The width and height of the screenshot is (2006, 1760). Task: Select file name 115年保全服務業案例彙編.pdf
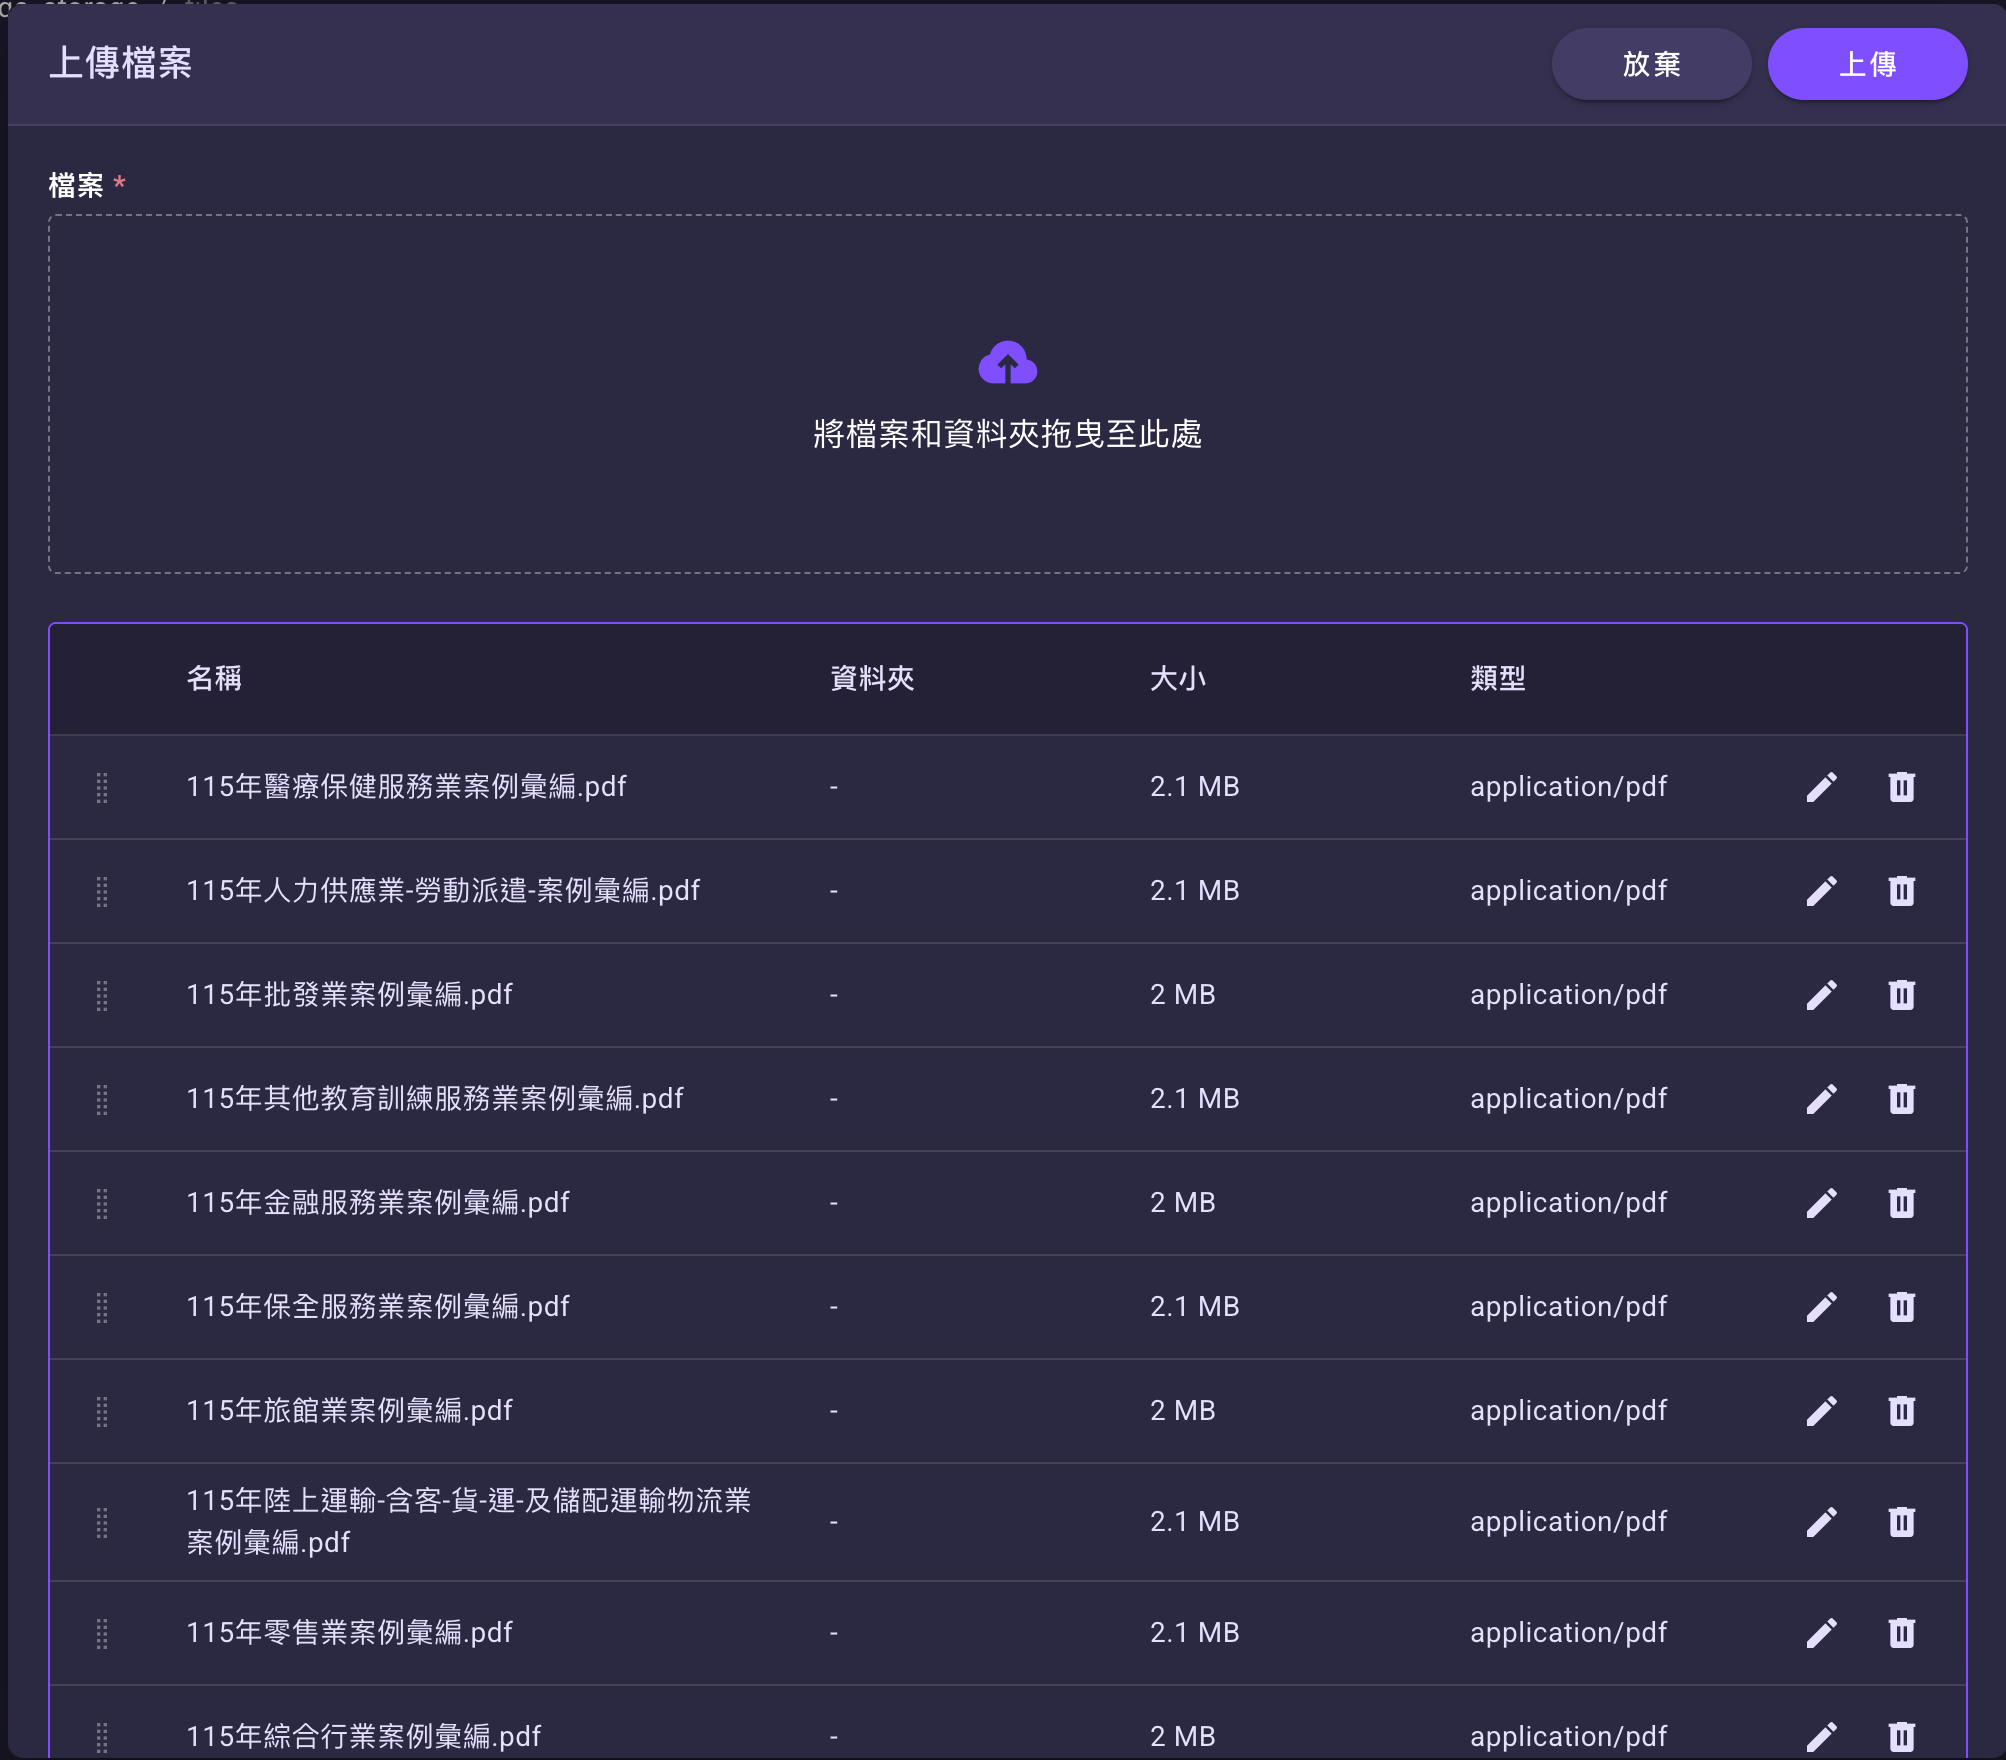click(x=378, y=1307)
